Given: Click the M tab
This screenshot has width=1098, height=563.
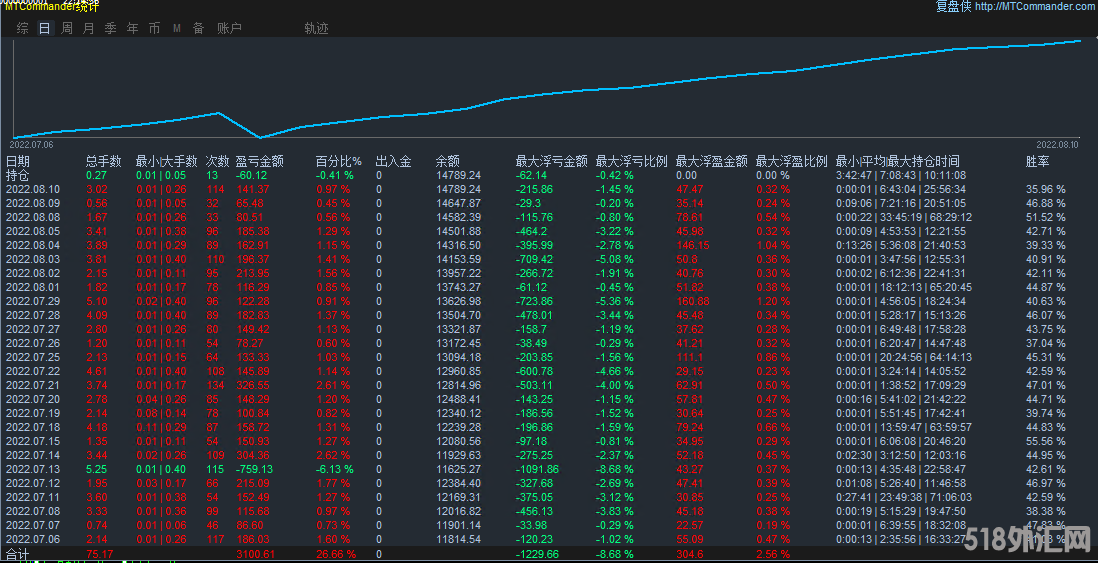Looking at the screenshot, I should [176, 29].
